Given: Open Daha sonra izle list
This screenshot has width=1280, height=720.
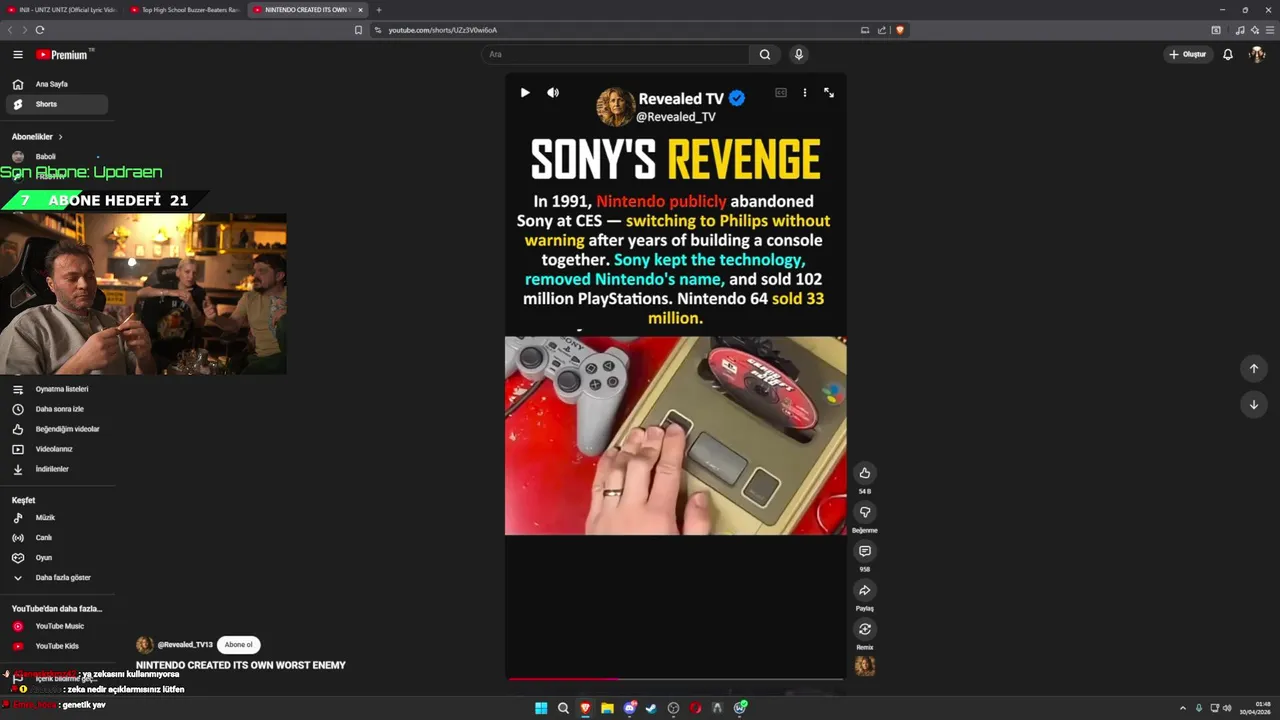Looking at the screenshot, I should pos(58,409).
